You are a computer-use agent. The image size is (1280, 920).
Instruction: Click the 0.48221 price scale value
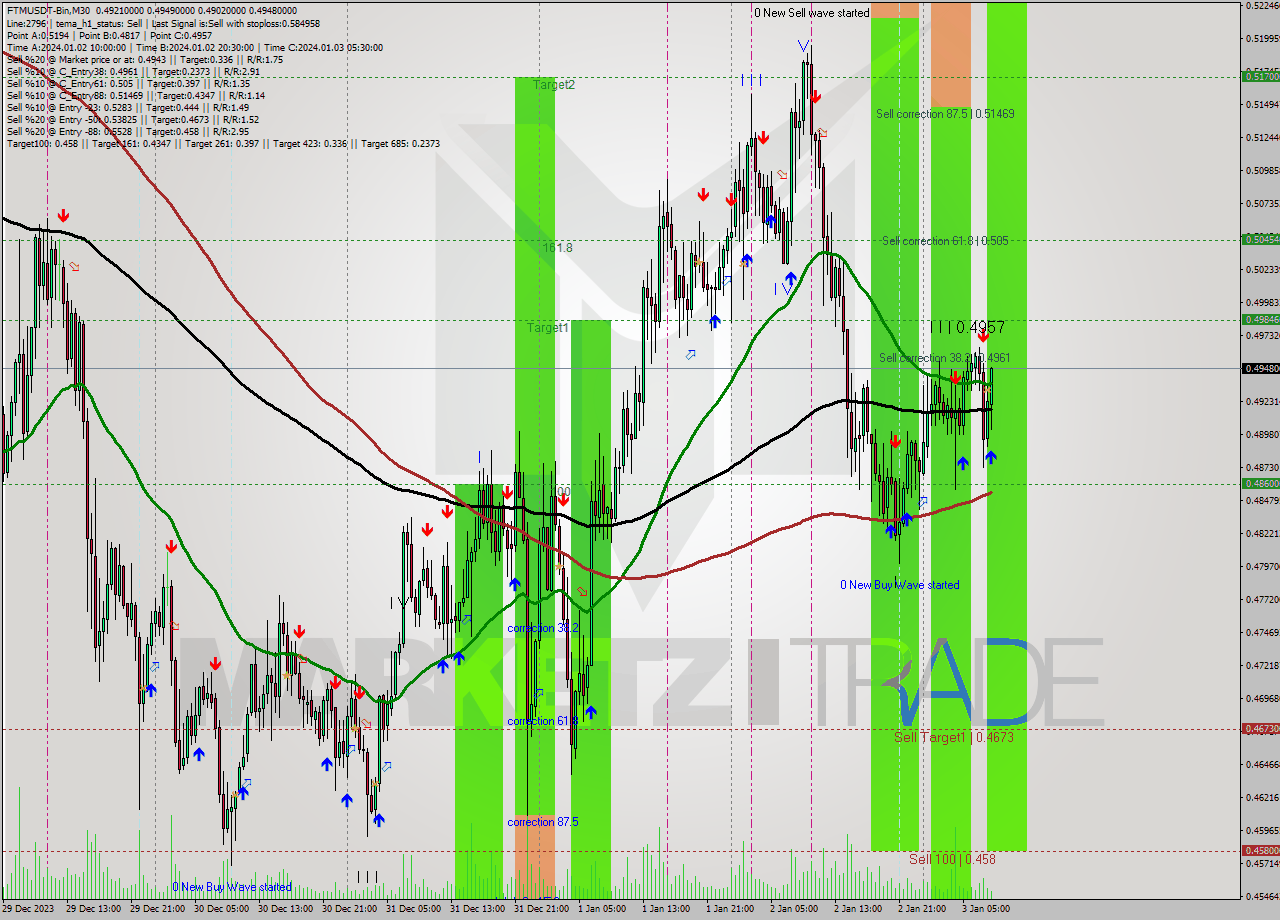click(x=1263, y=533)
